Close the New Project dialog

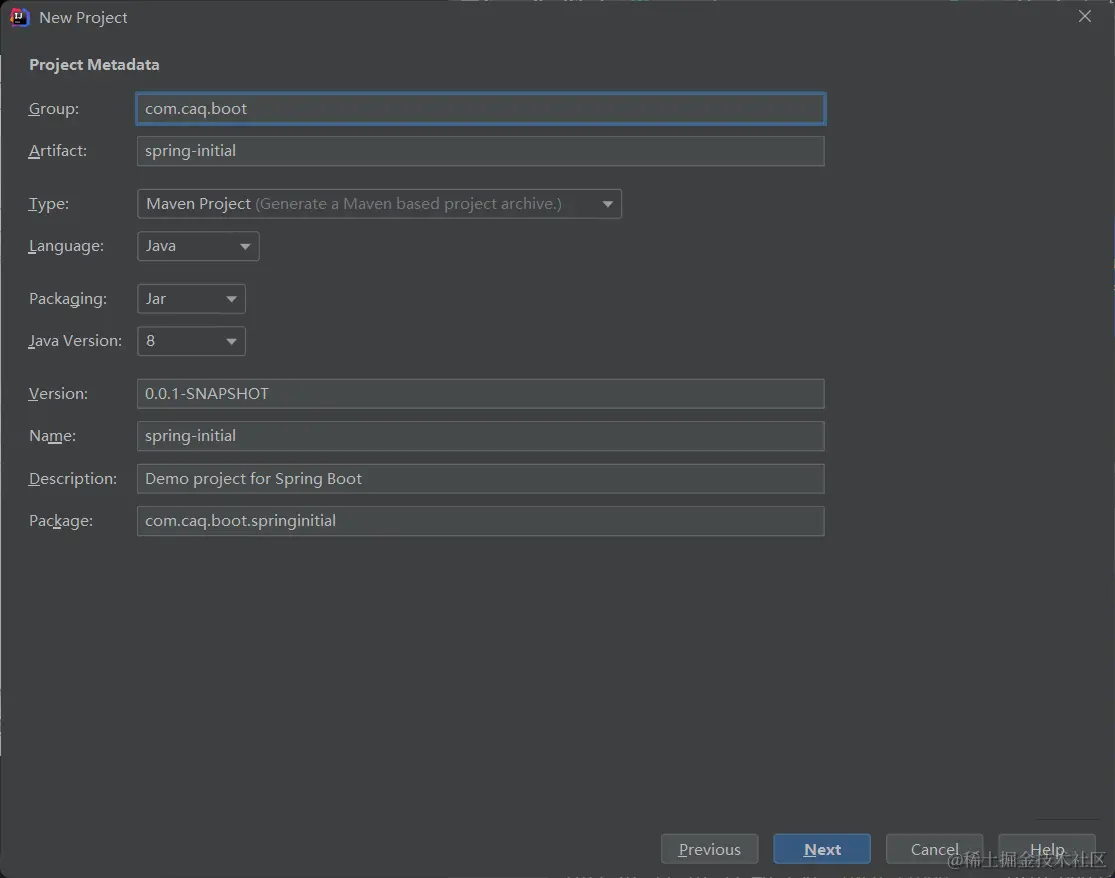[x=1084, y=16]
